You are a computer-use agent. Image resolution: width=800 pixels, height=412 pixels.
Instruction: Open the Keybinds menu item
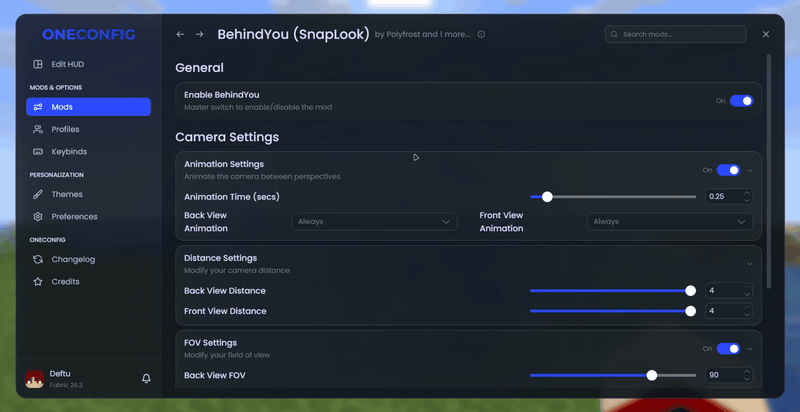pos(88,152)
